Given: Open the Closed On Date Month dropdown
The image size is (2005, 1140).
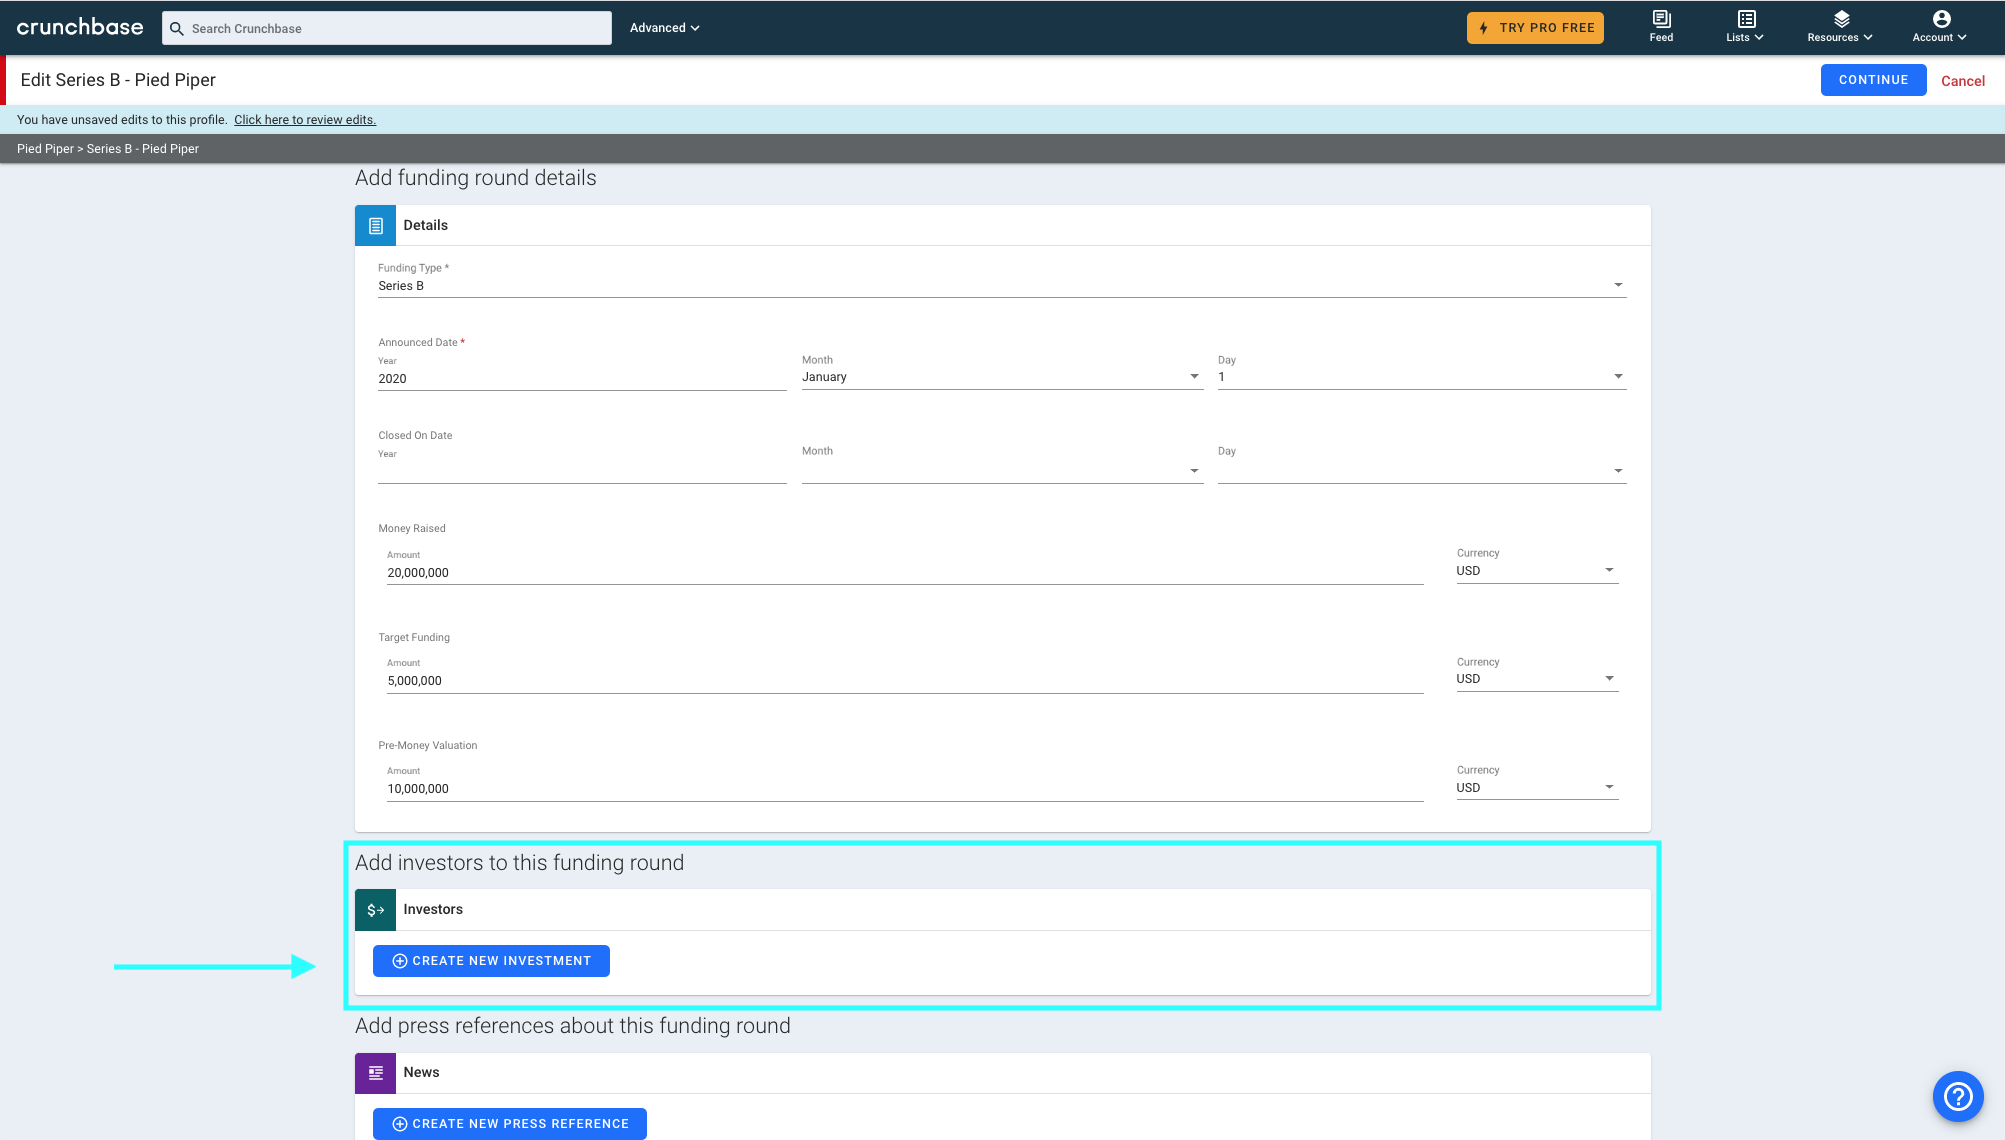Looking at the screenshot, I should (1002, 470).
